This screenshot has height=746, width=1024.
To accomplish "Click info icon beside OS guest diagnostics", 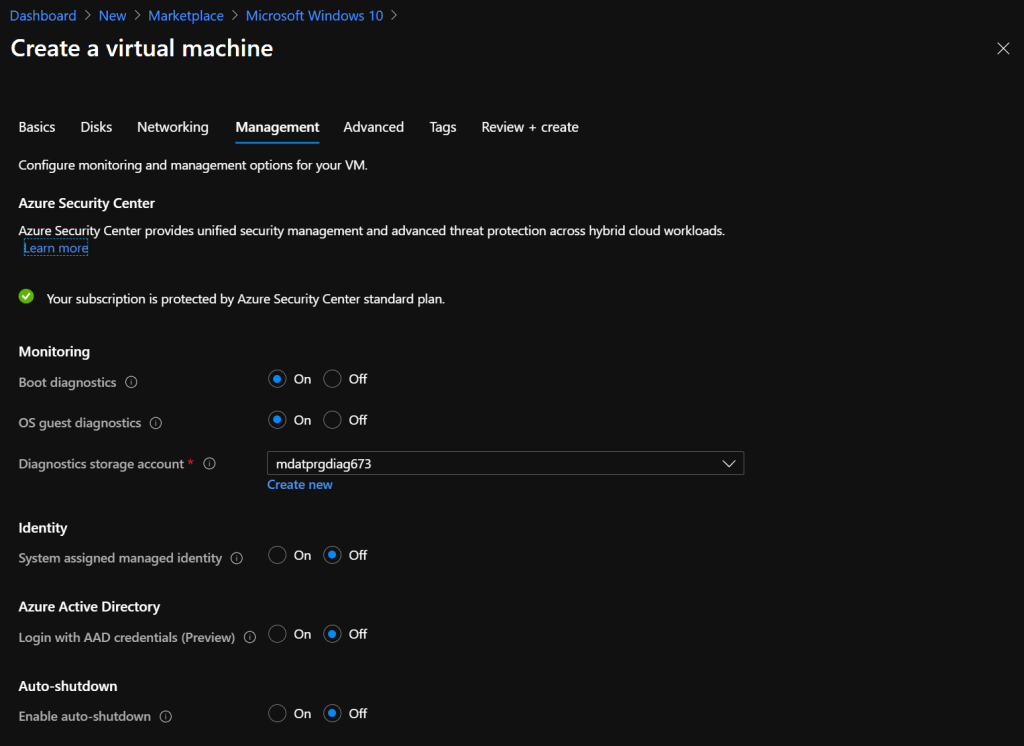I will pos(156,423).
